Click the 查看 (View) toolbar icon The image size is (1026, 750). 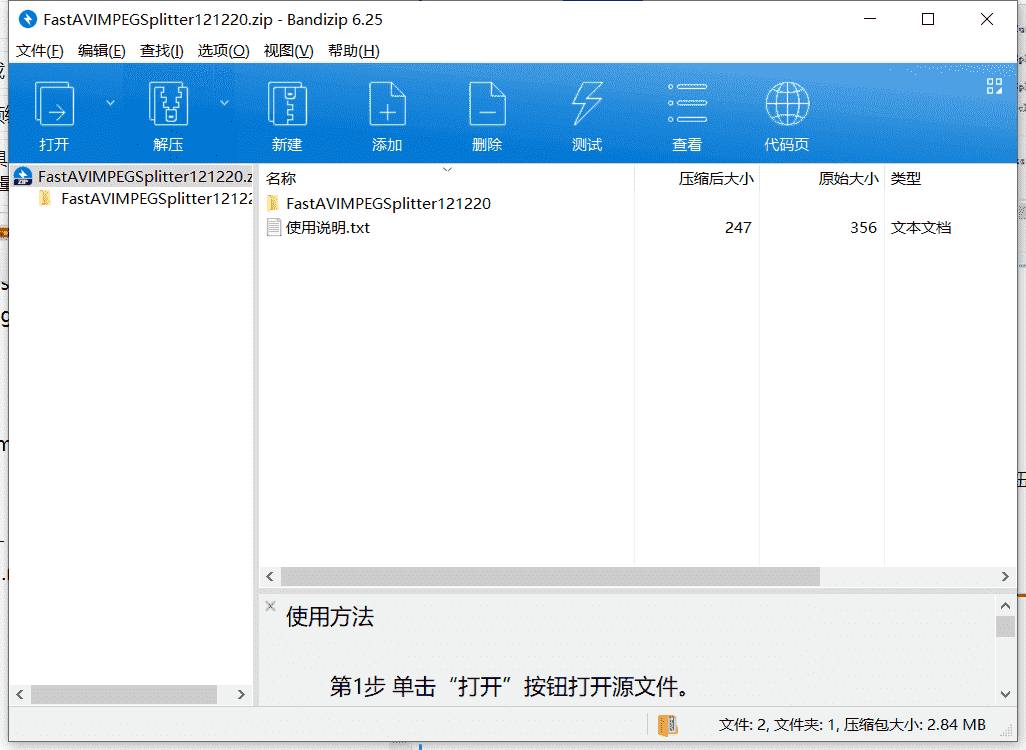(687, 103)
